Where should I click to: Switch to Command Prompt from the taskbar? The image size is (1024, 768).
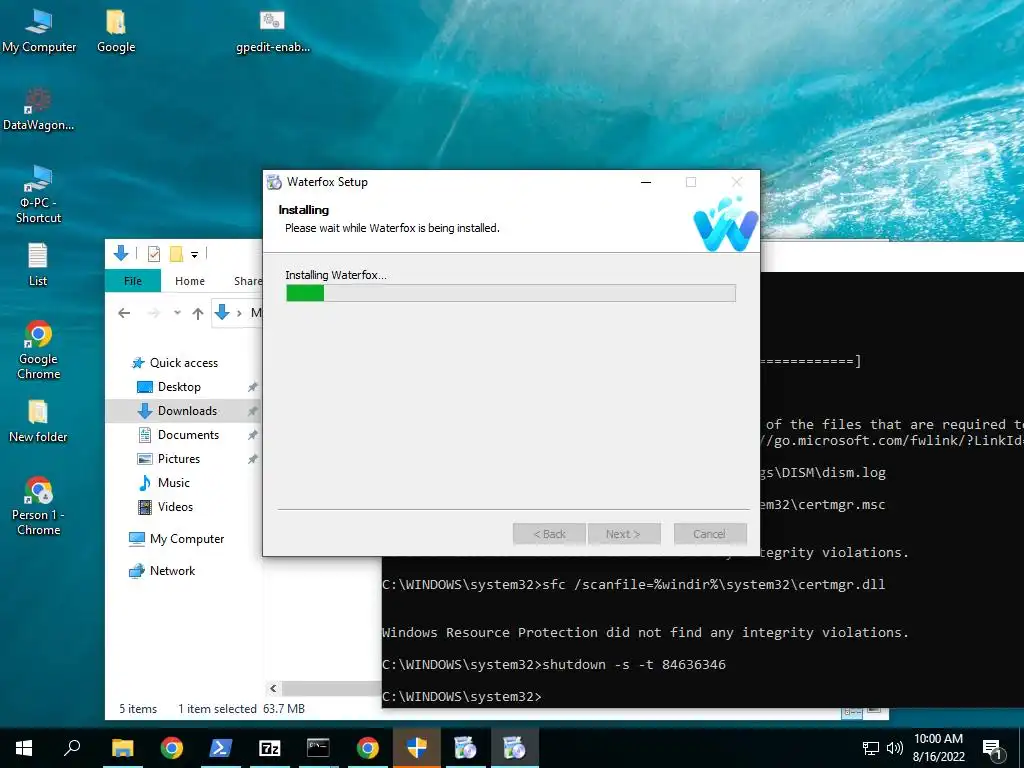(x=318, y=748)
